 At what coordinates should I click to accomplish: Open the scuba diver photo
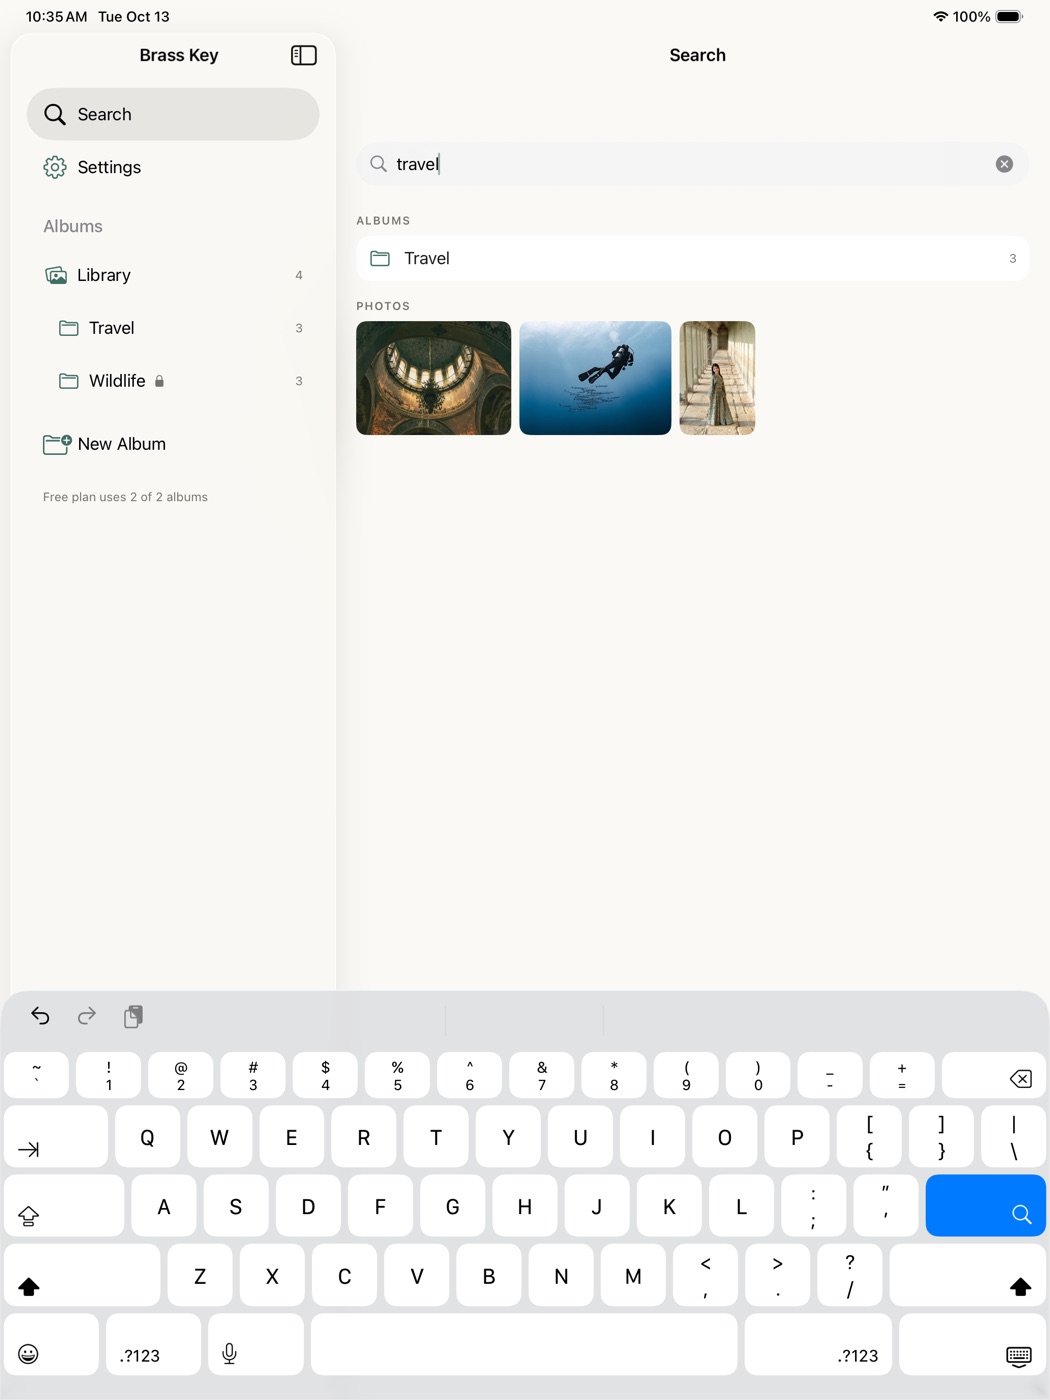click(595, 378)
